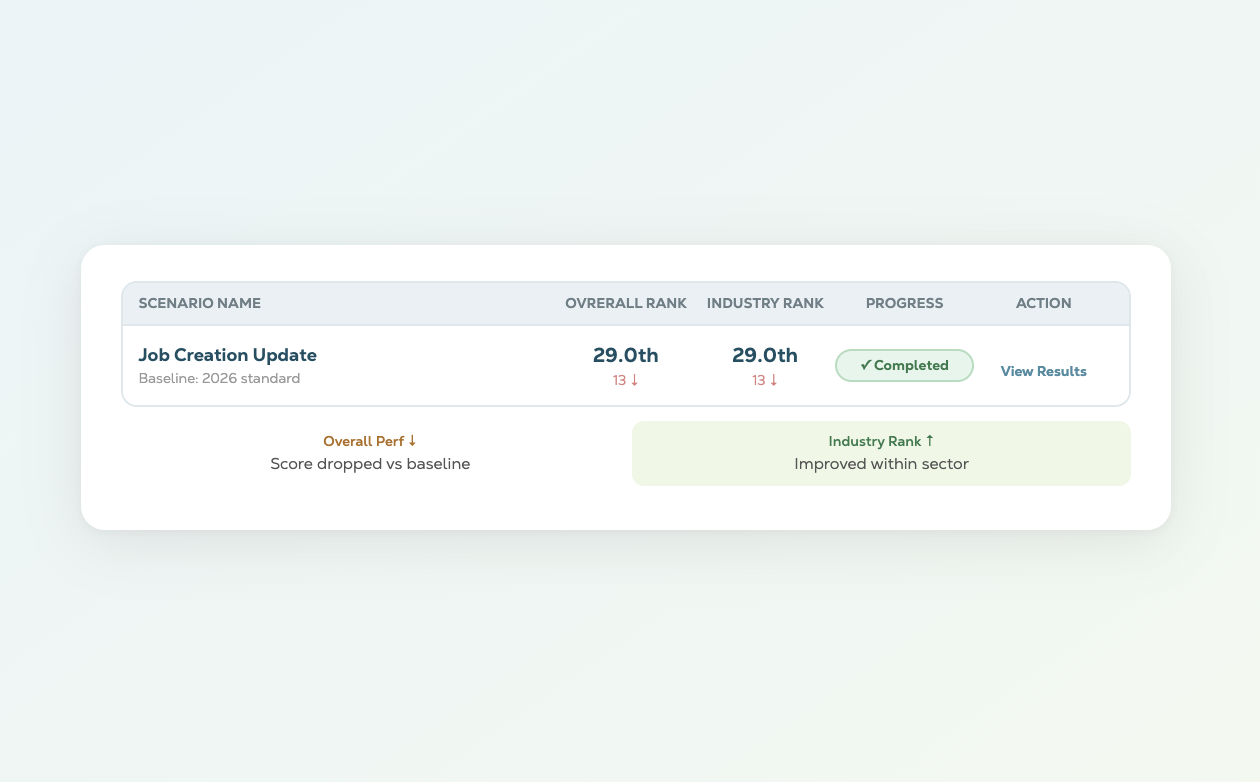Click the 29.0th value in Overall Rank column

tap(625, 355)
